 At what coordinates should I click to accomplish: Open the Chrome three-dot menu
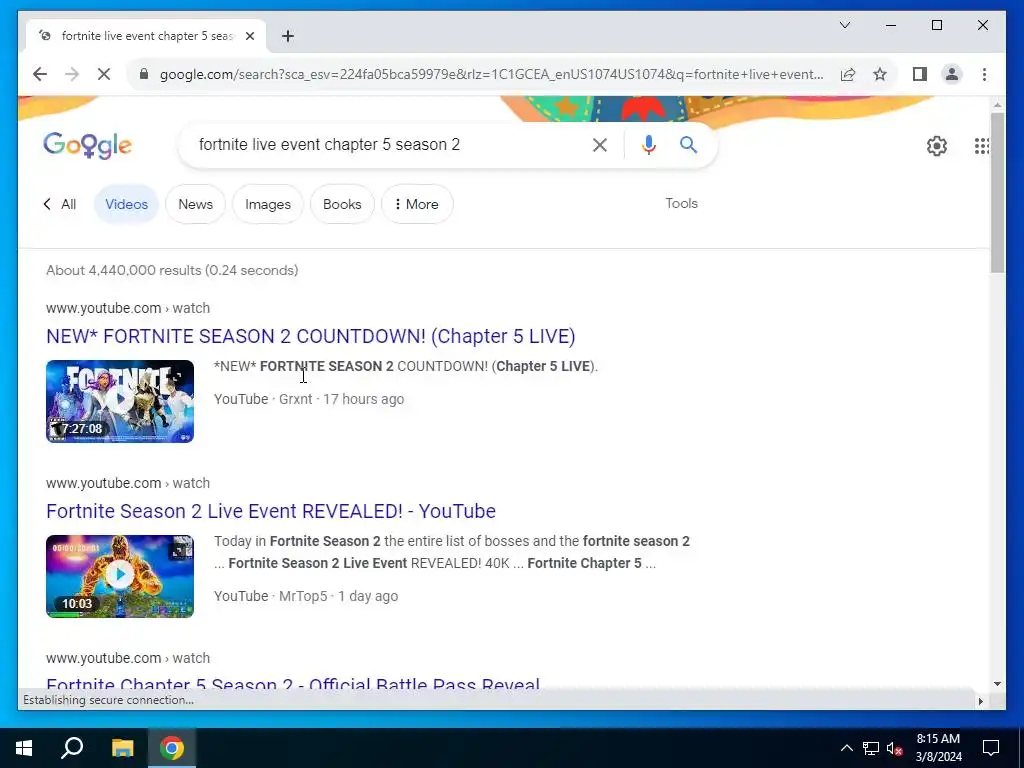click(984, 74)
